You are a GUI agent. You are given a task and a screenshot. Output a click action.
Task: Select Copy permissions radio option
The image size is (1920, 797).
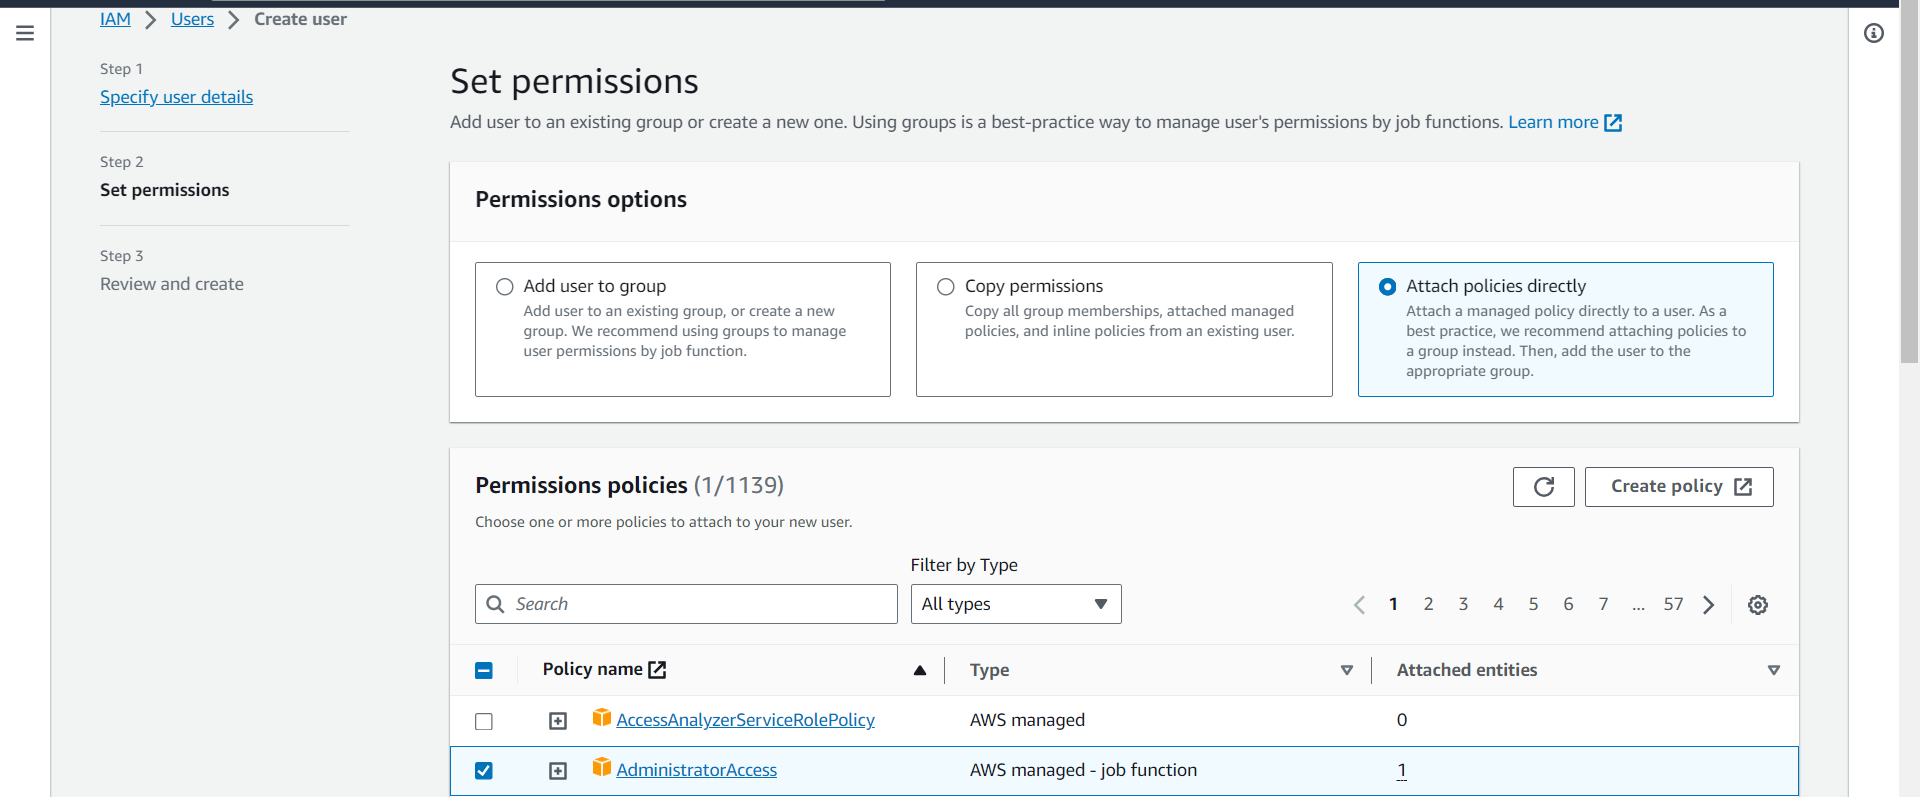coord(946,287)
